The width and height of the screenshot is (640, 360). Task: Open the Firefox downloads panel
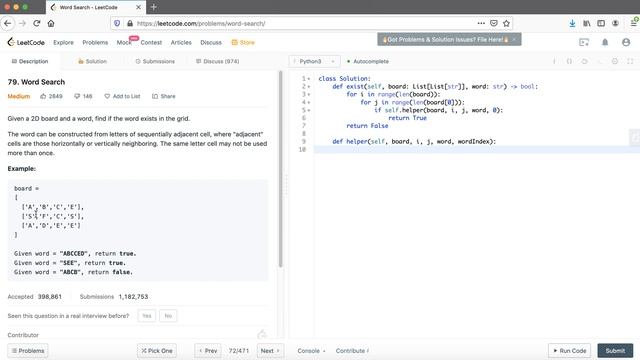pos(572,23)
